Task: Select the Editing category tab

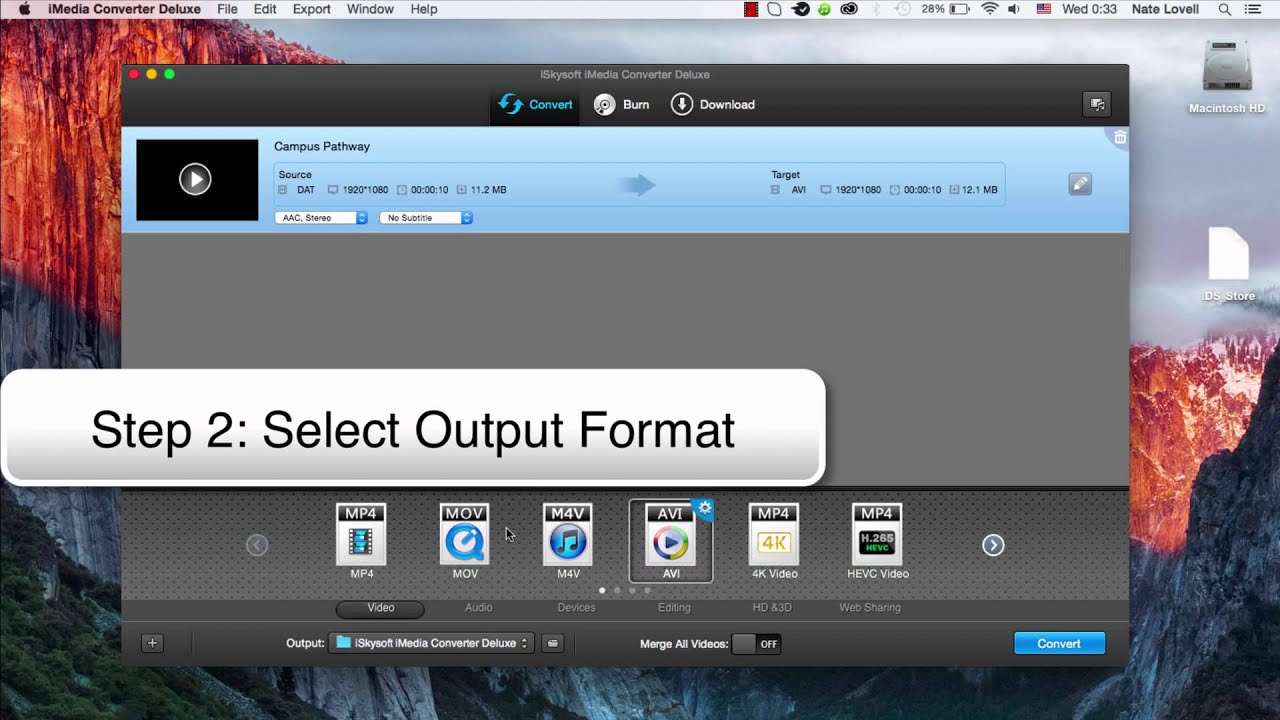Action: tap(674, 608)
